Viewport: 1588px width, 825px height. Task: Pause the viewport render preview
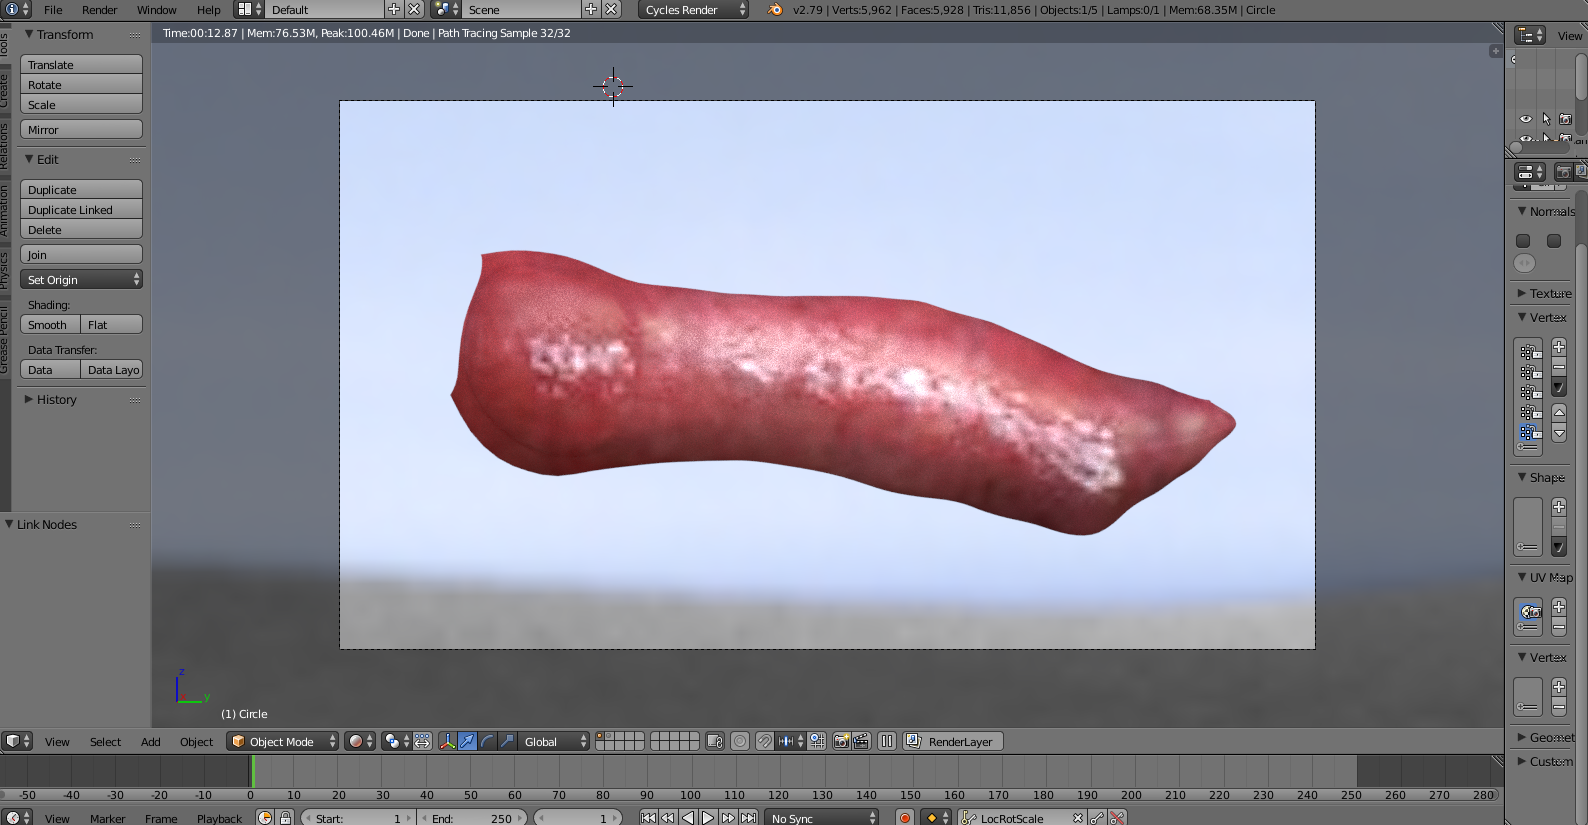(x=887, y=741)
